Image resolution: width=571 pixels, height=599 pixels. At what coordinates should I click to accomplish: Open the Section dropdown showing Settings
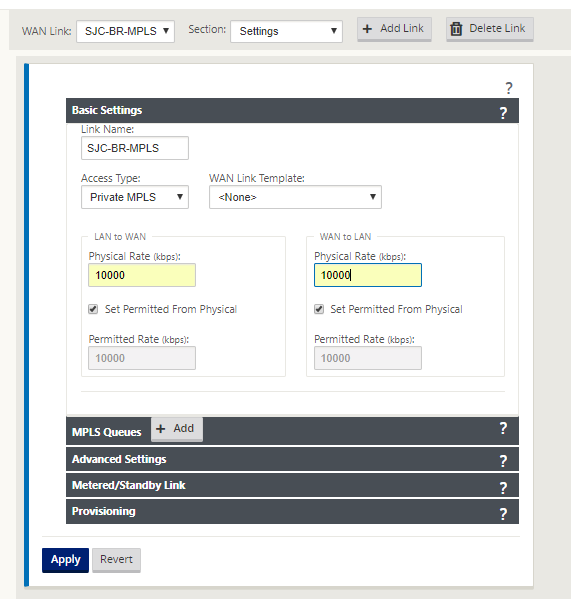coord(286,31)
